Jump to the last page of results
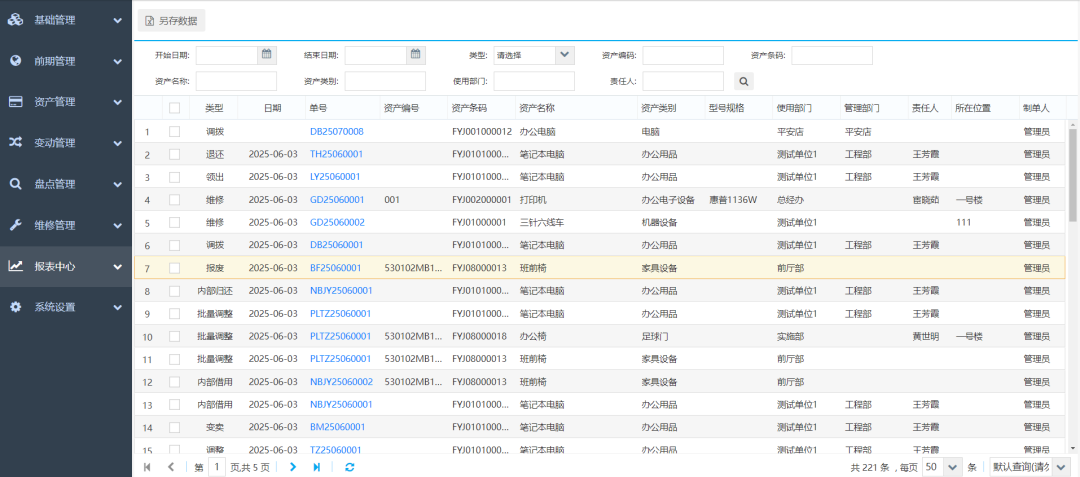 [317, 466]
